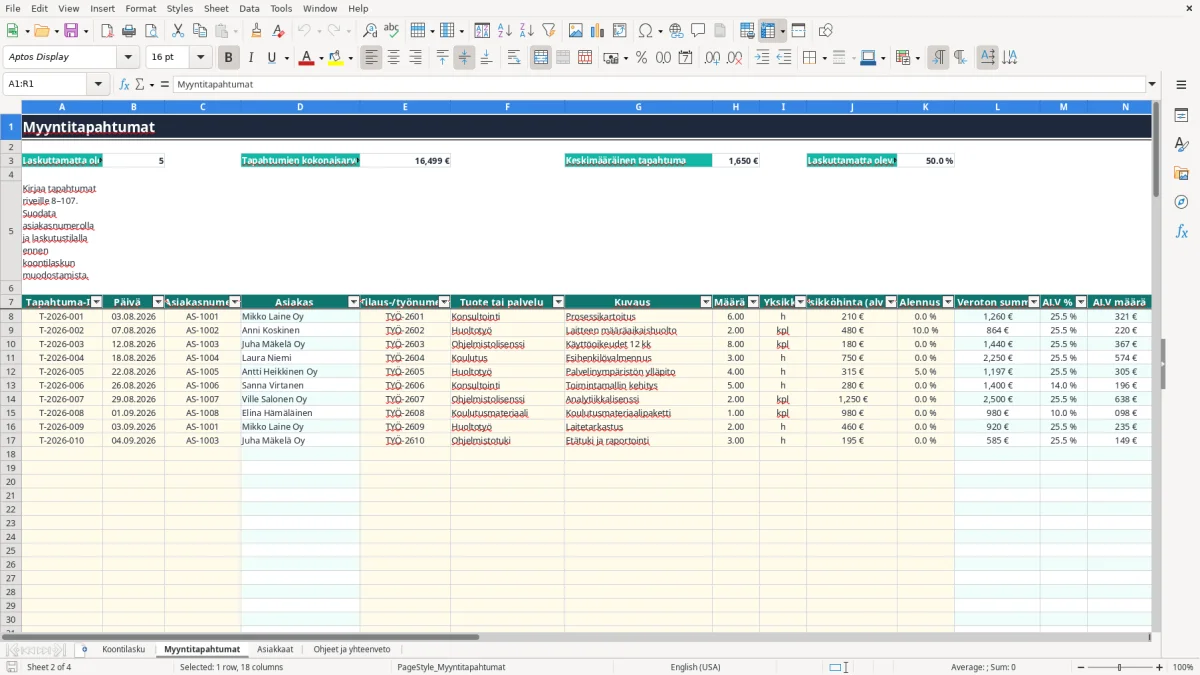Toggle merge and center cells
This screenshot has height=675, width=1200.
(x=541, y=58)
